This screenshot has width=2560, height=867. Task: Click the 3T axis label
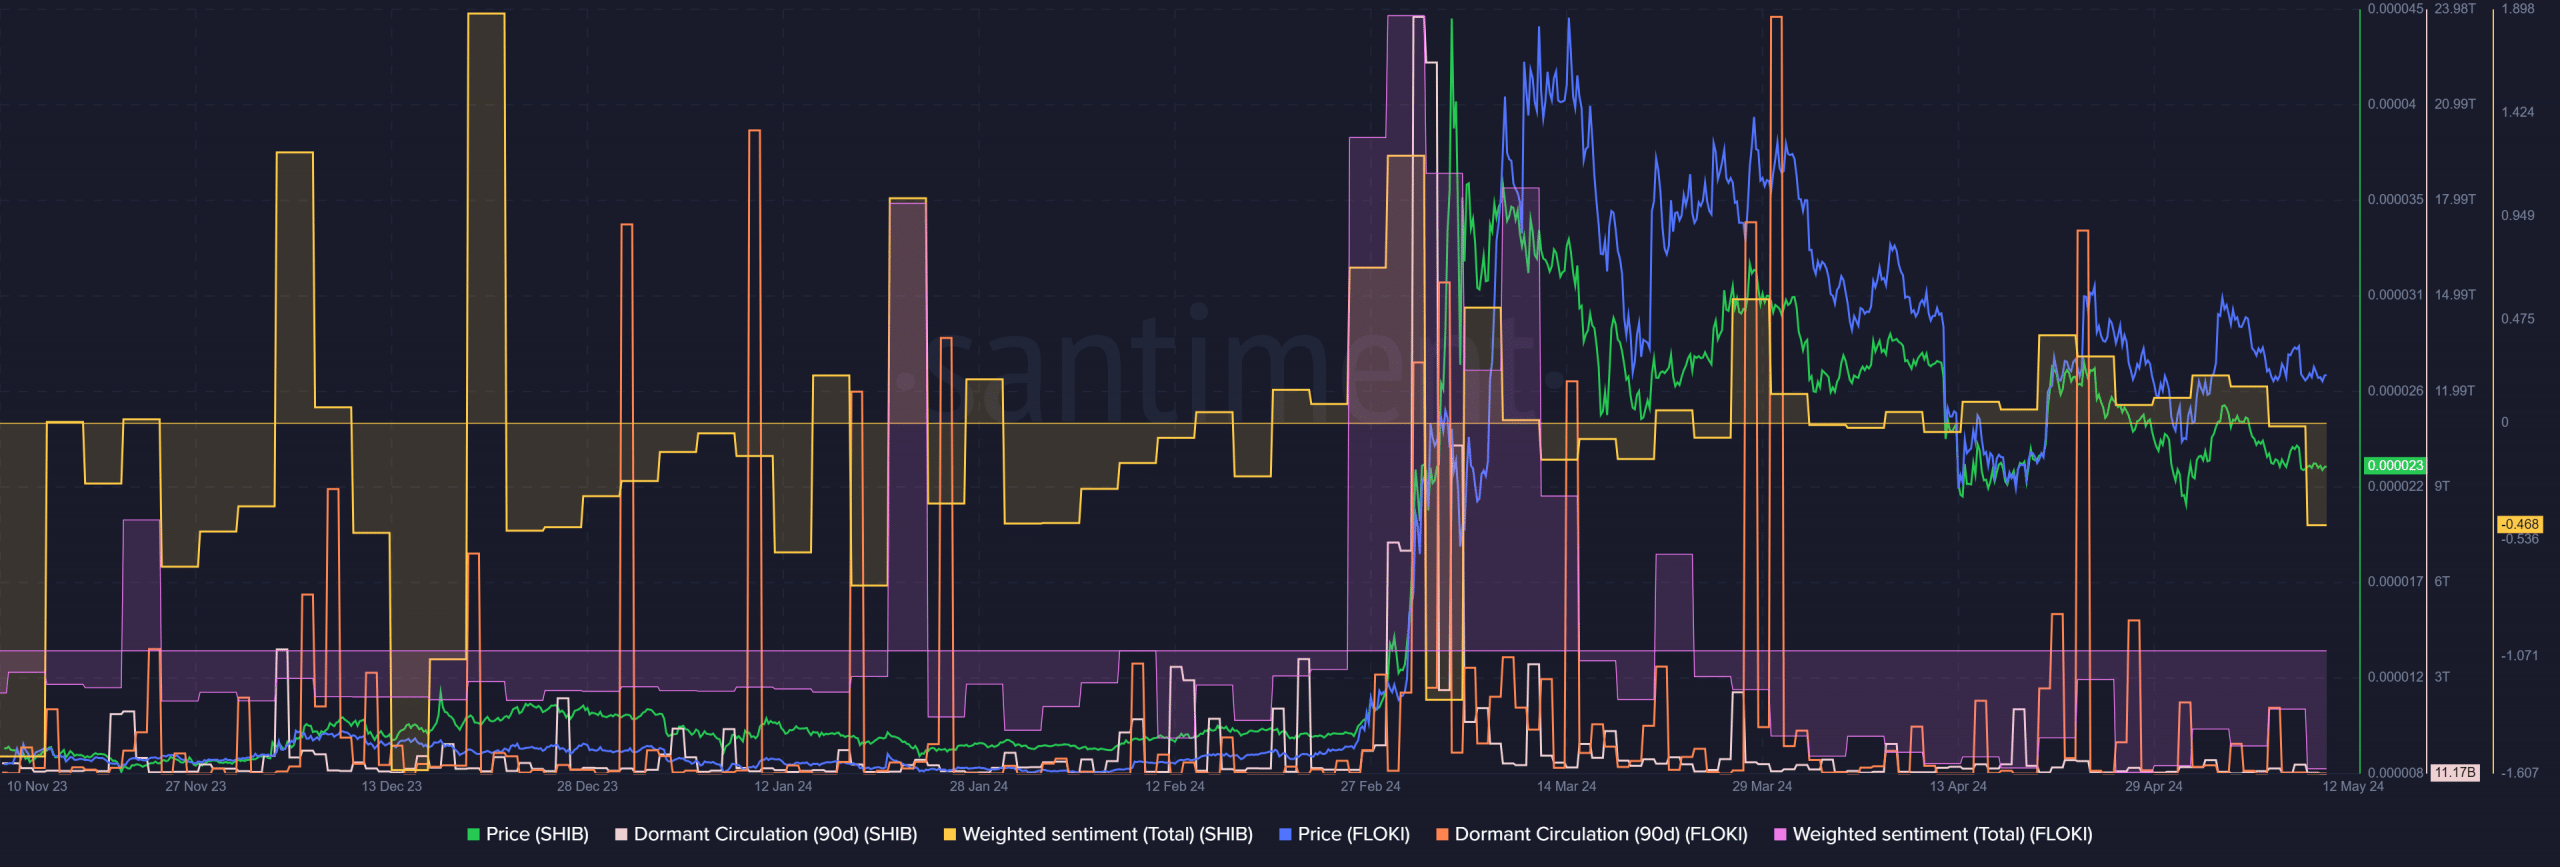pyautogui.click(x=2442, y=678)
